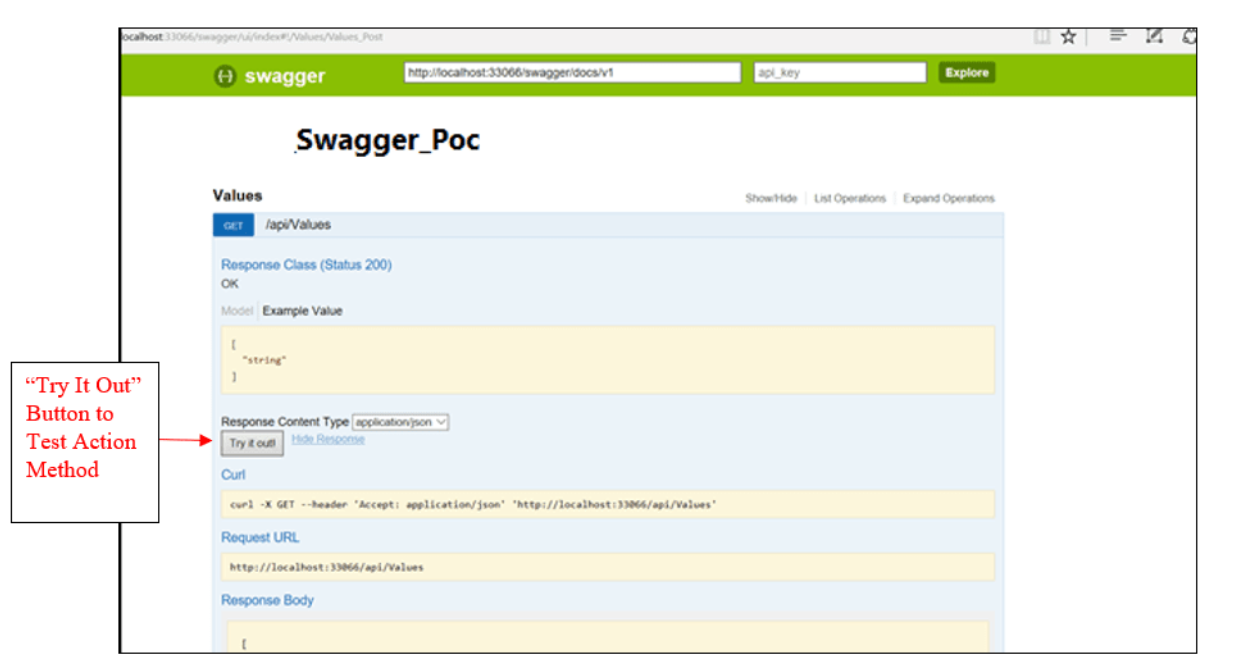Switch to the Model view
1236x668 pixels.
(237, 311)
